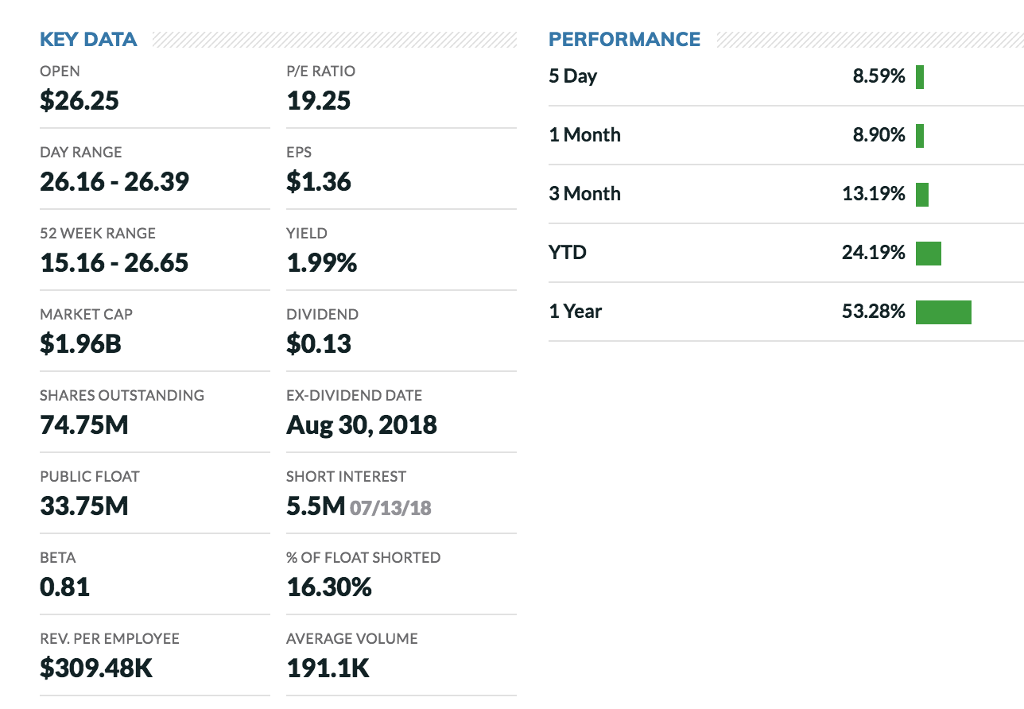
Task: Click the % of Float Shorted value
Action: [x=329, y=587]
